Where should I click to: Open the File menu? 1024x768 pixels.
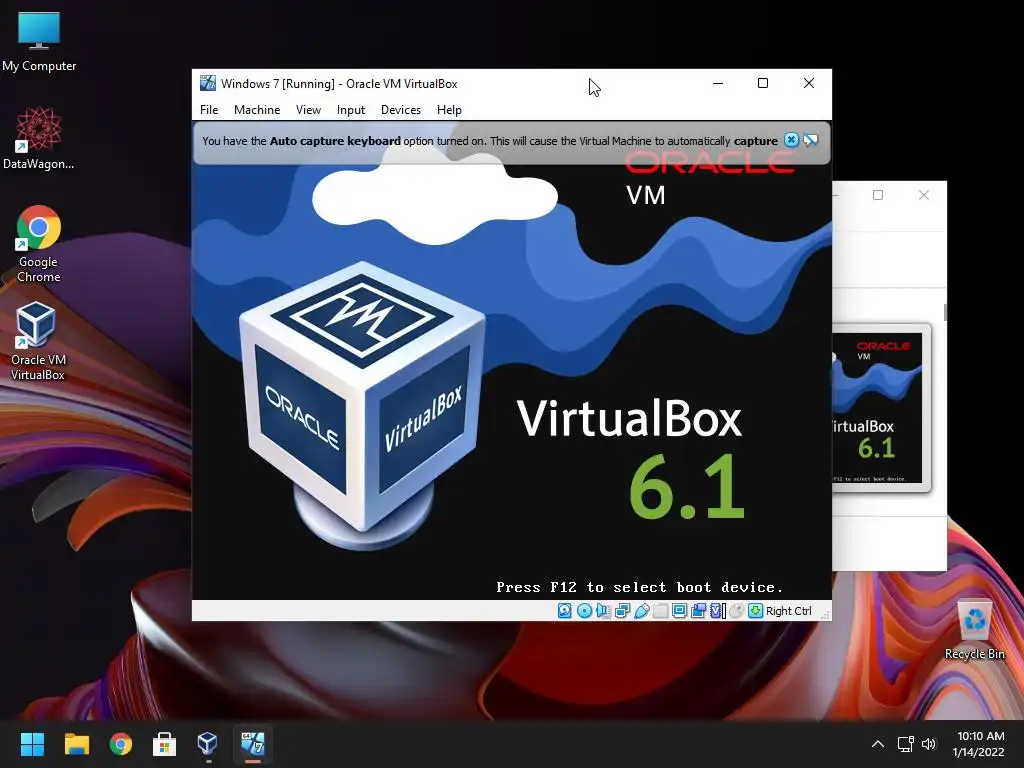point(209,110)
